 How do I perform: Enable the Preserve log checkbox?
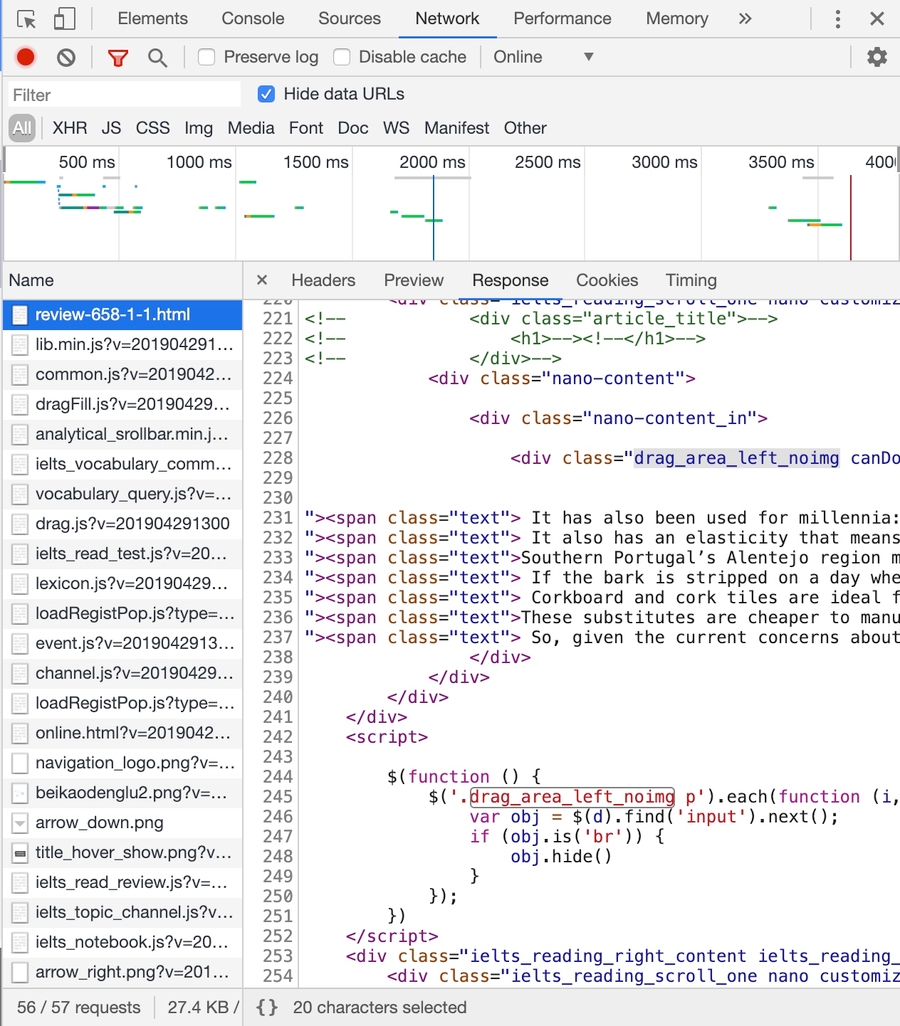click(207, 57)
